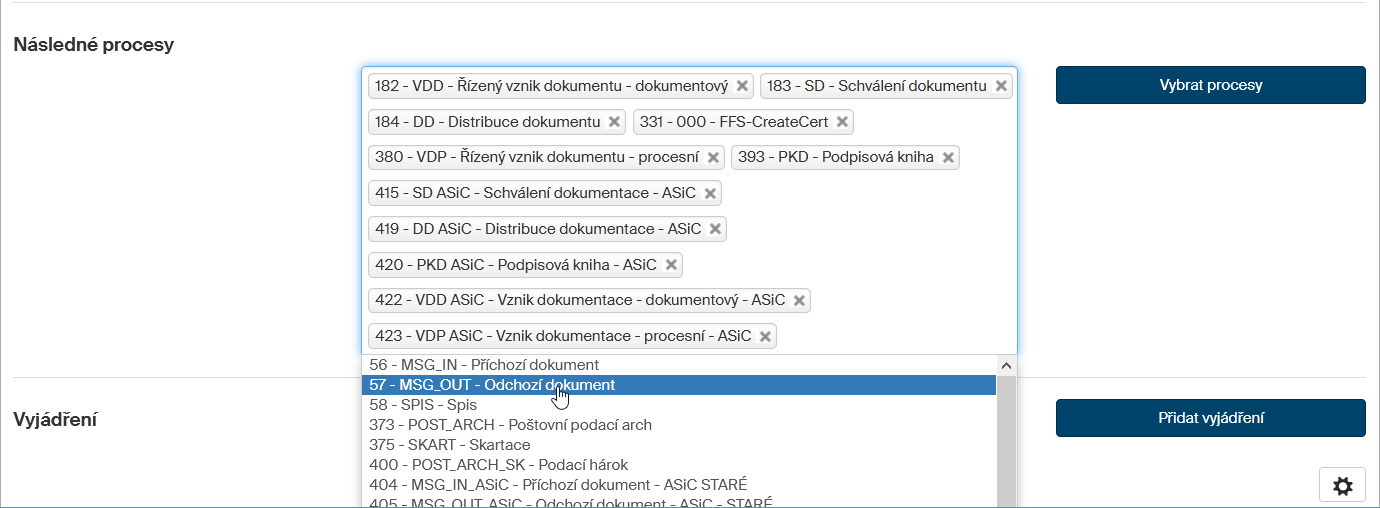Choose 57 - MSG_OUT Odchozí dokument option
This screenshot has width=1380, height=508.
click(x=492, y=385)
